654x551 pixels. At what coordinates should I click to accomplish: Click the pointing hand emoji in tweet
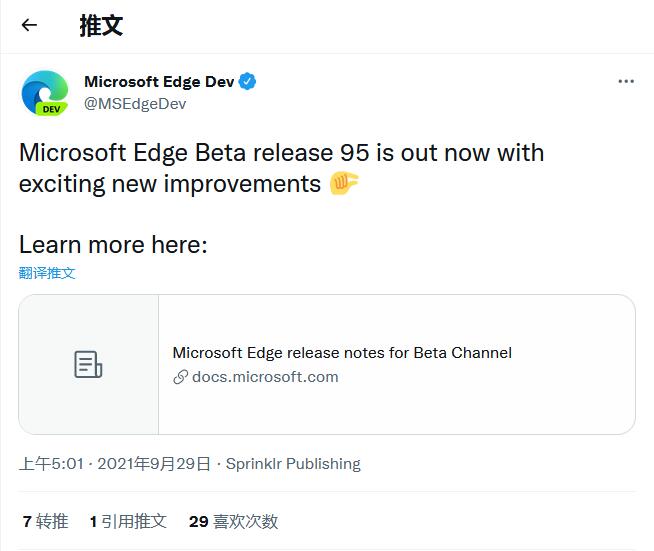click(x=344, y=184)
